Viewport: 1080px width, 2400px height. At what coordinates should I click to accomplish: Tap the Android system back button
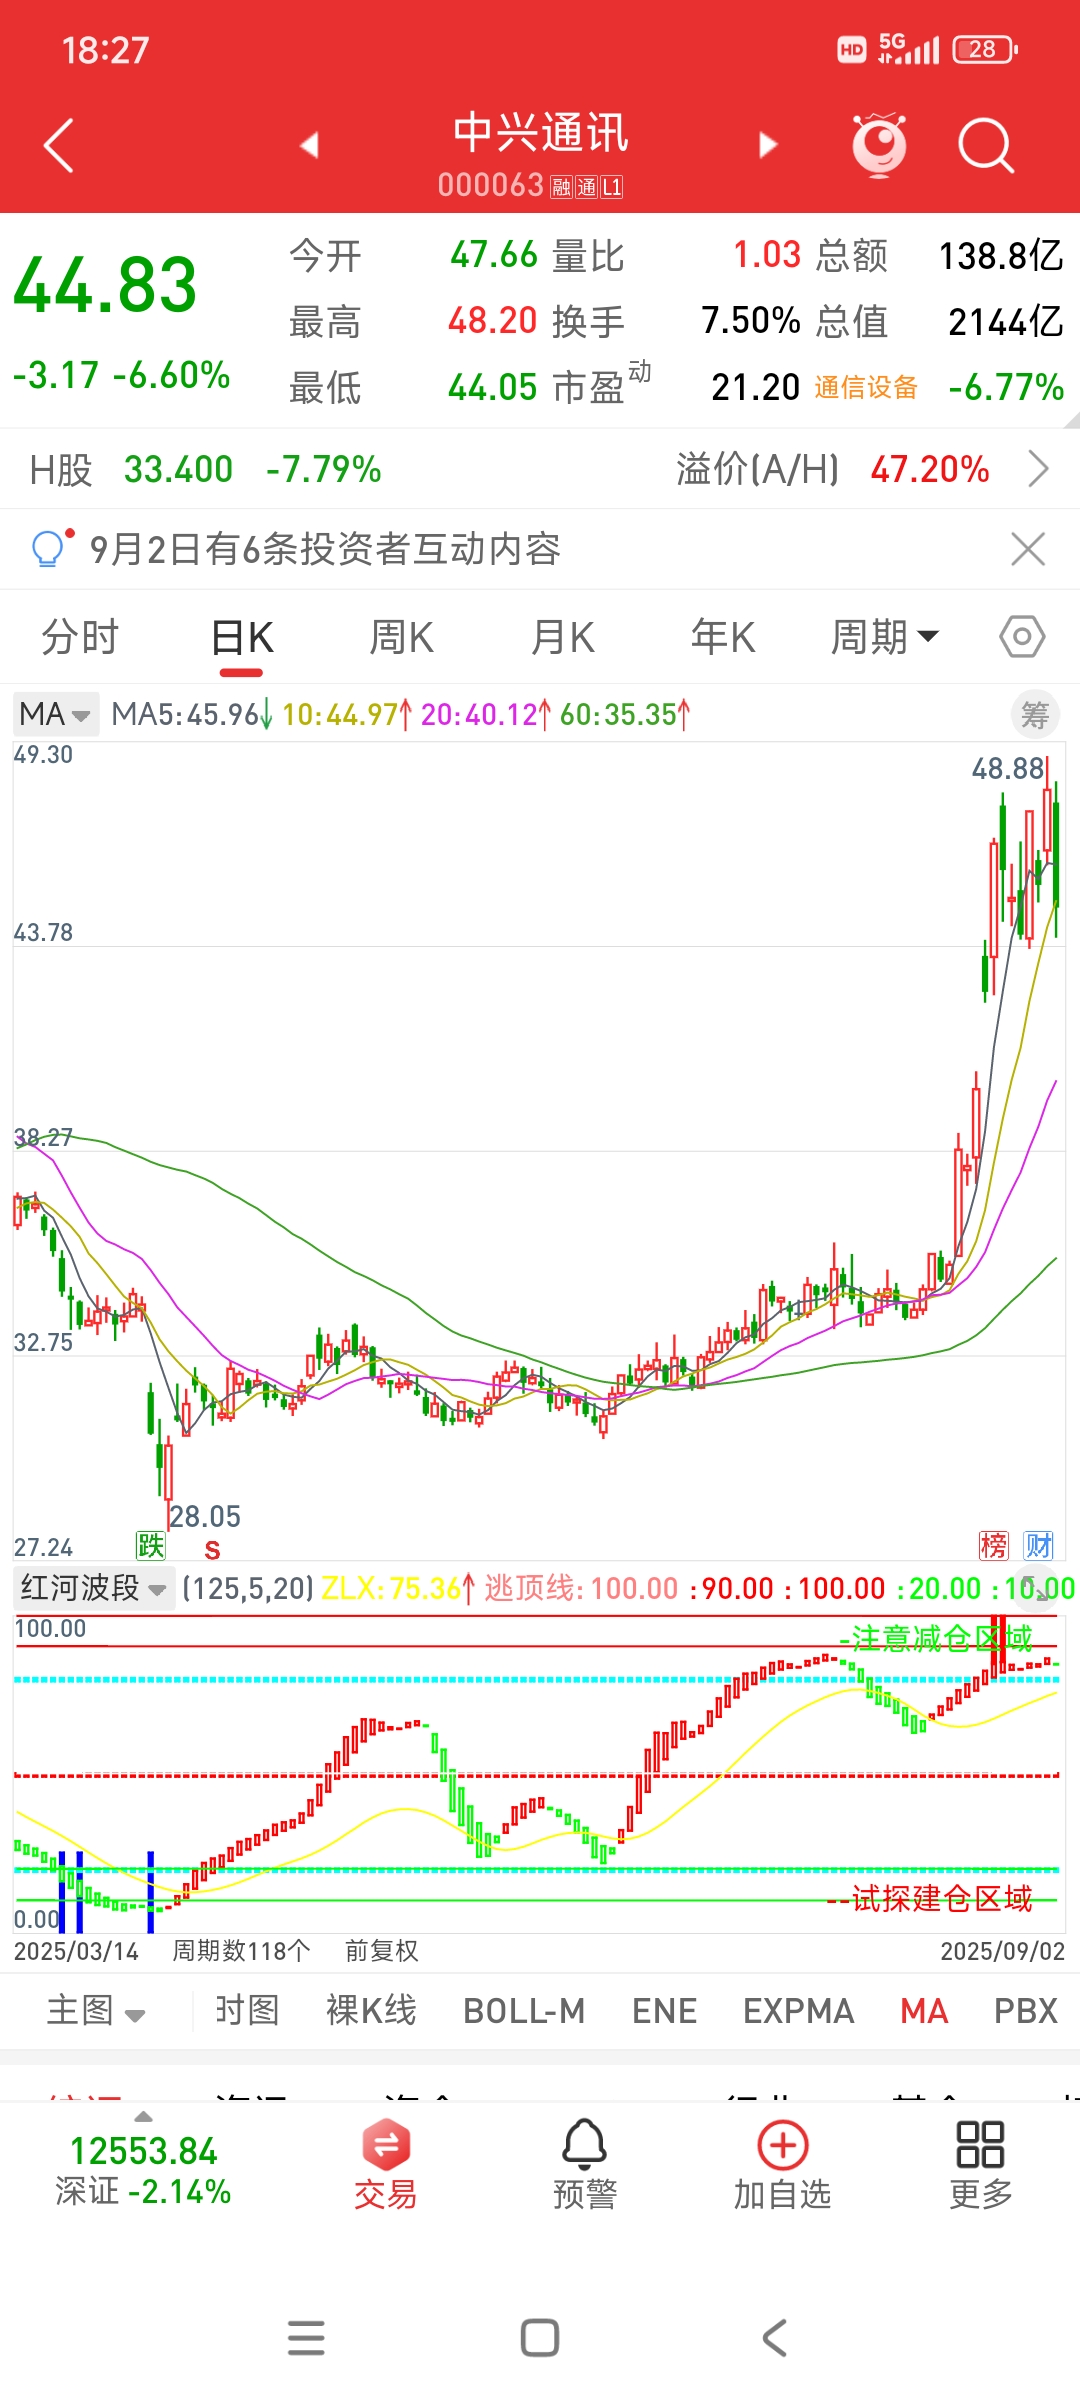click(x=775, y=2338)
